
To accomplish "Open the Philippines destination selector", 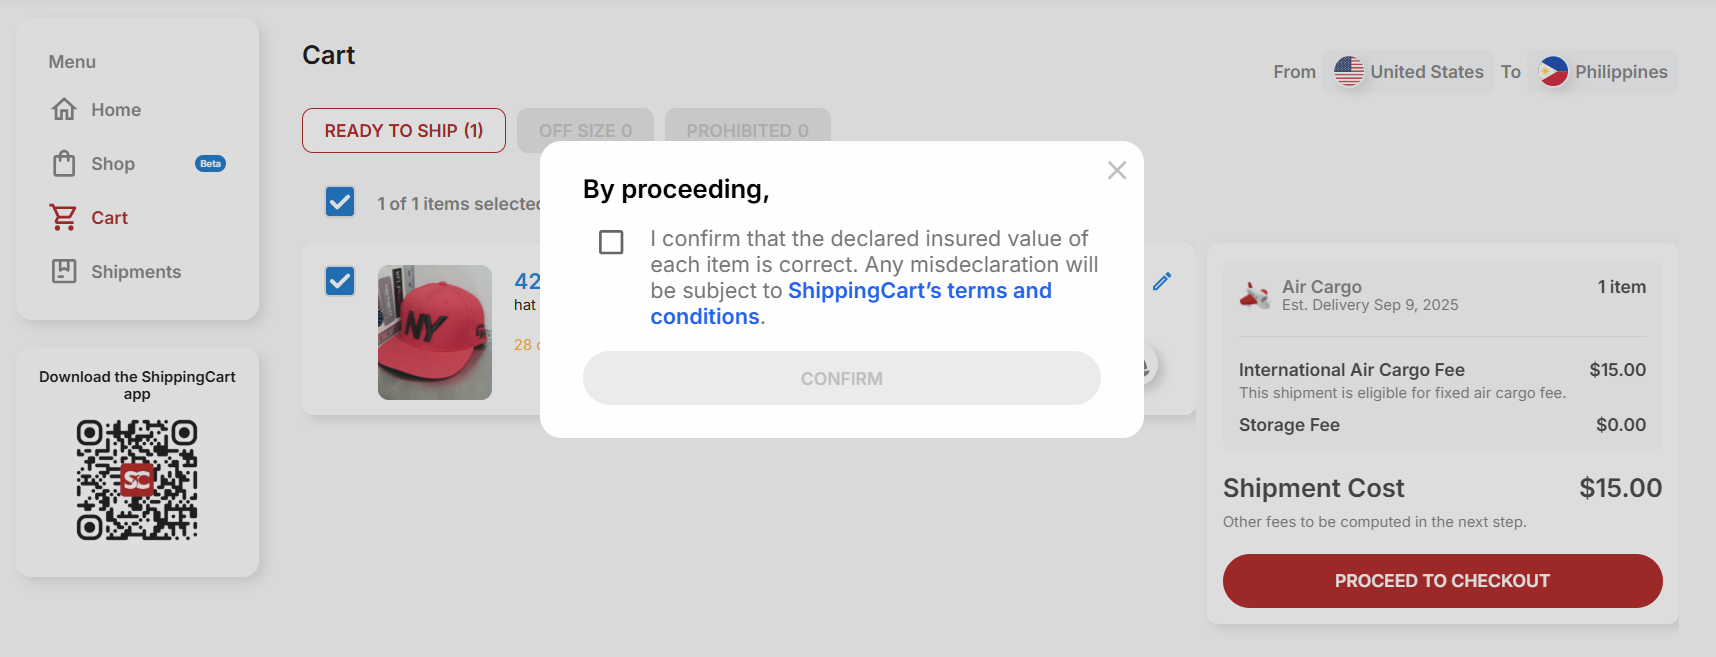I will (x=1603, y=72).
